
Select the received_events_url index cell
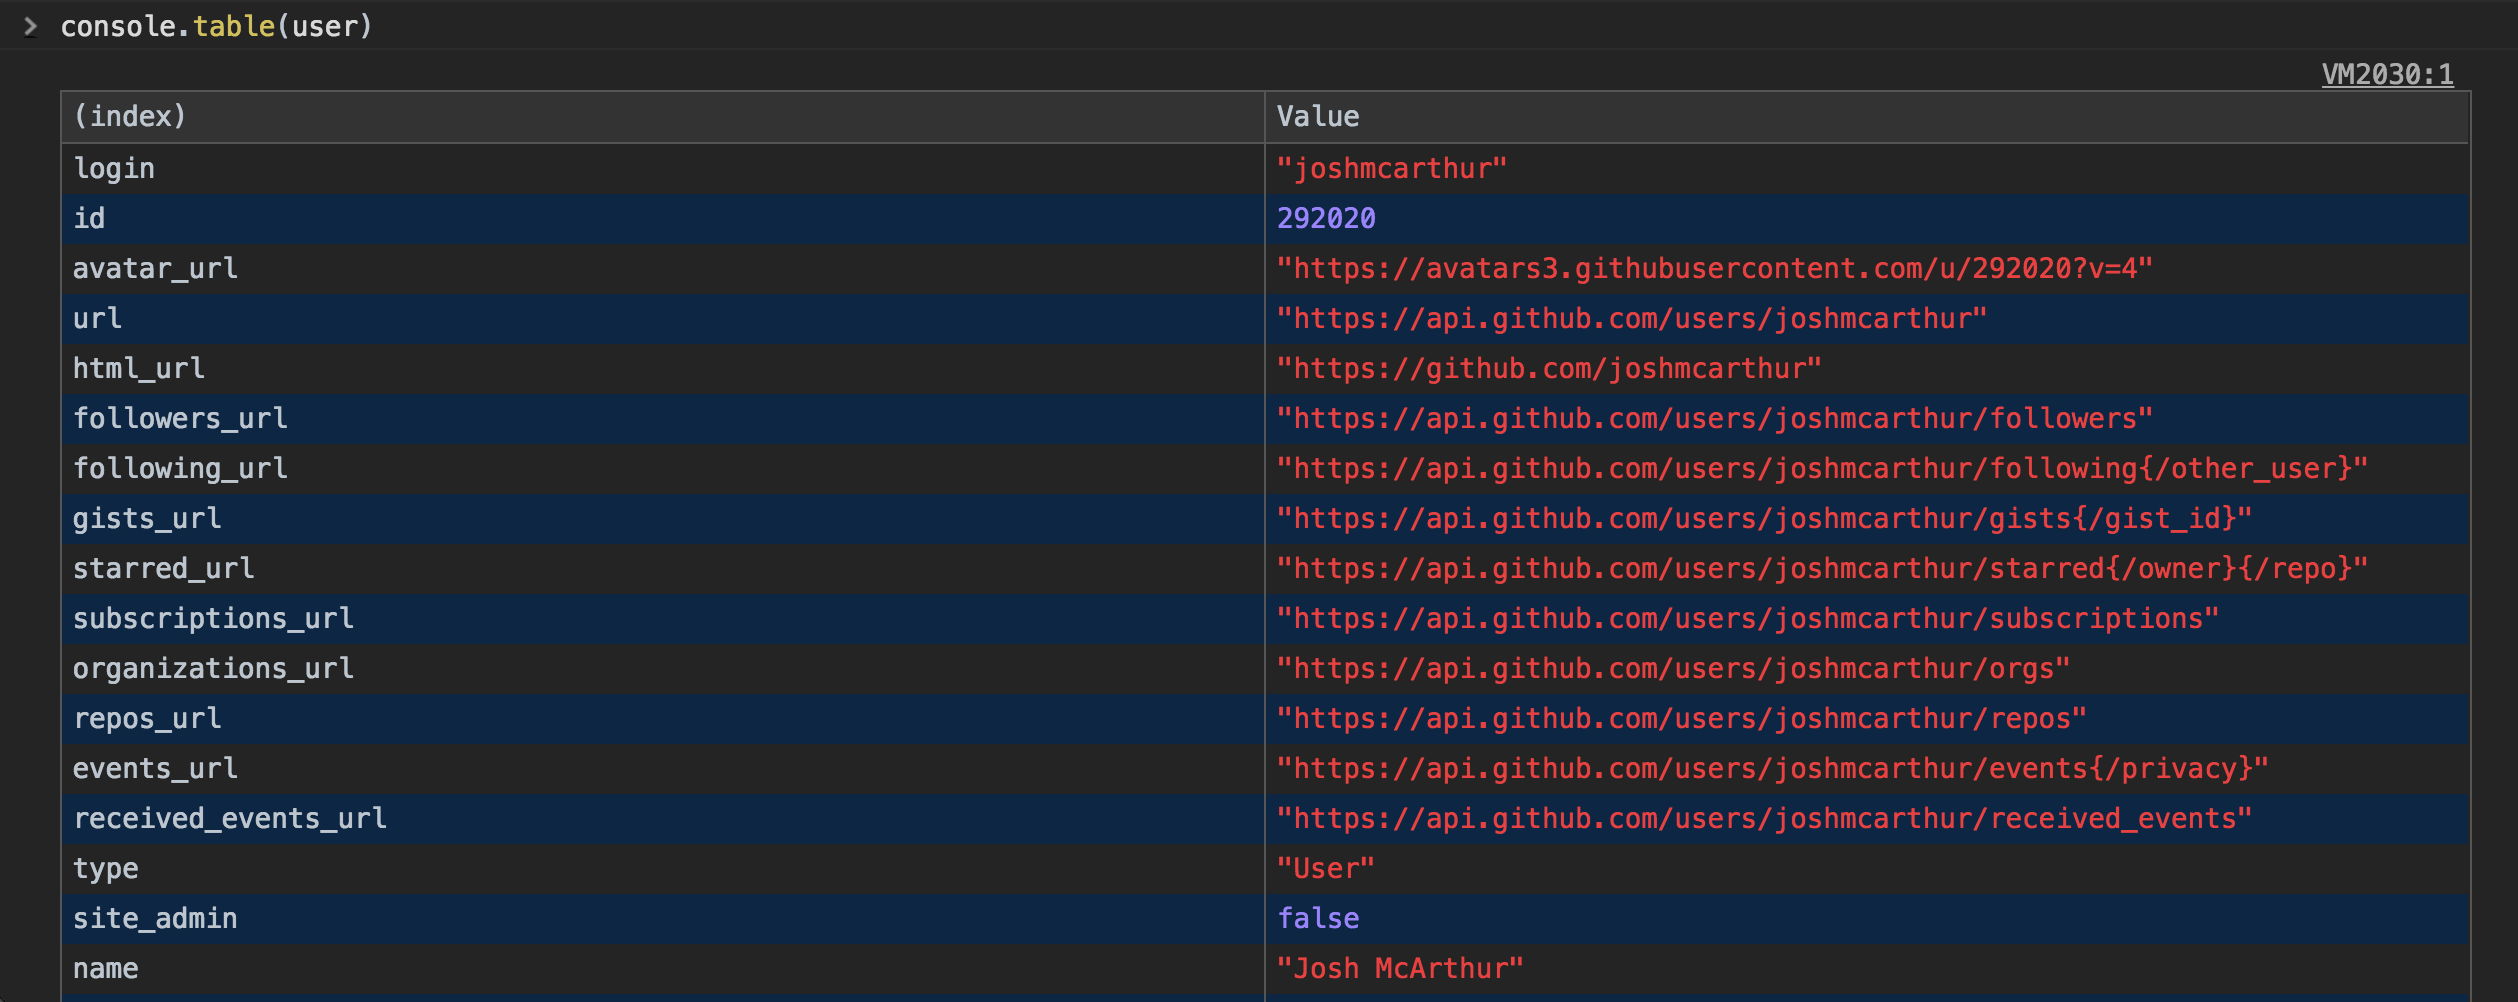(663, 819)
